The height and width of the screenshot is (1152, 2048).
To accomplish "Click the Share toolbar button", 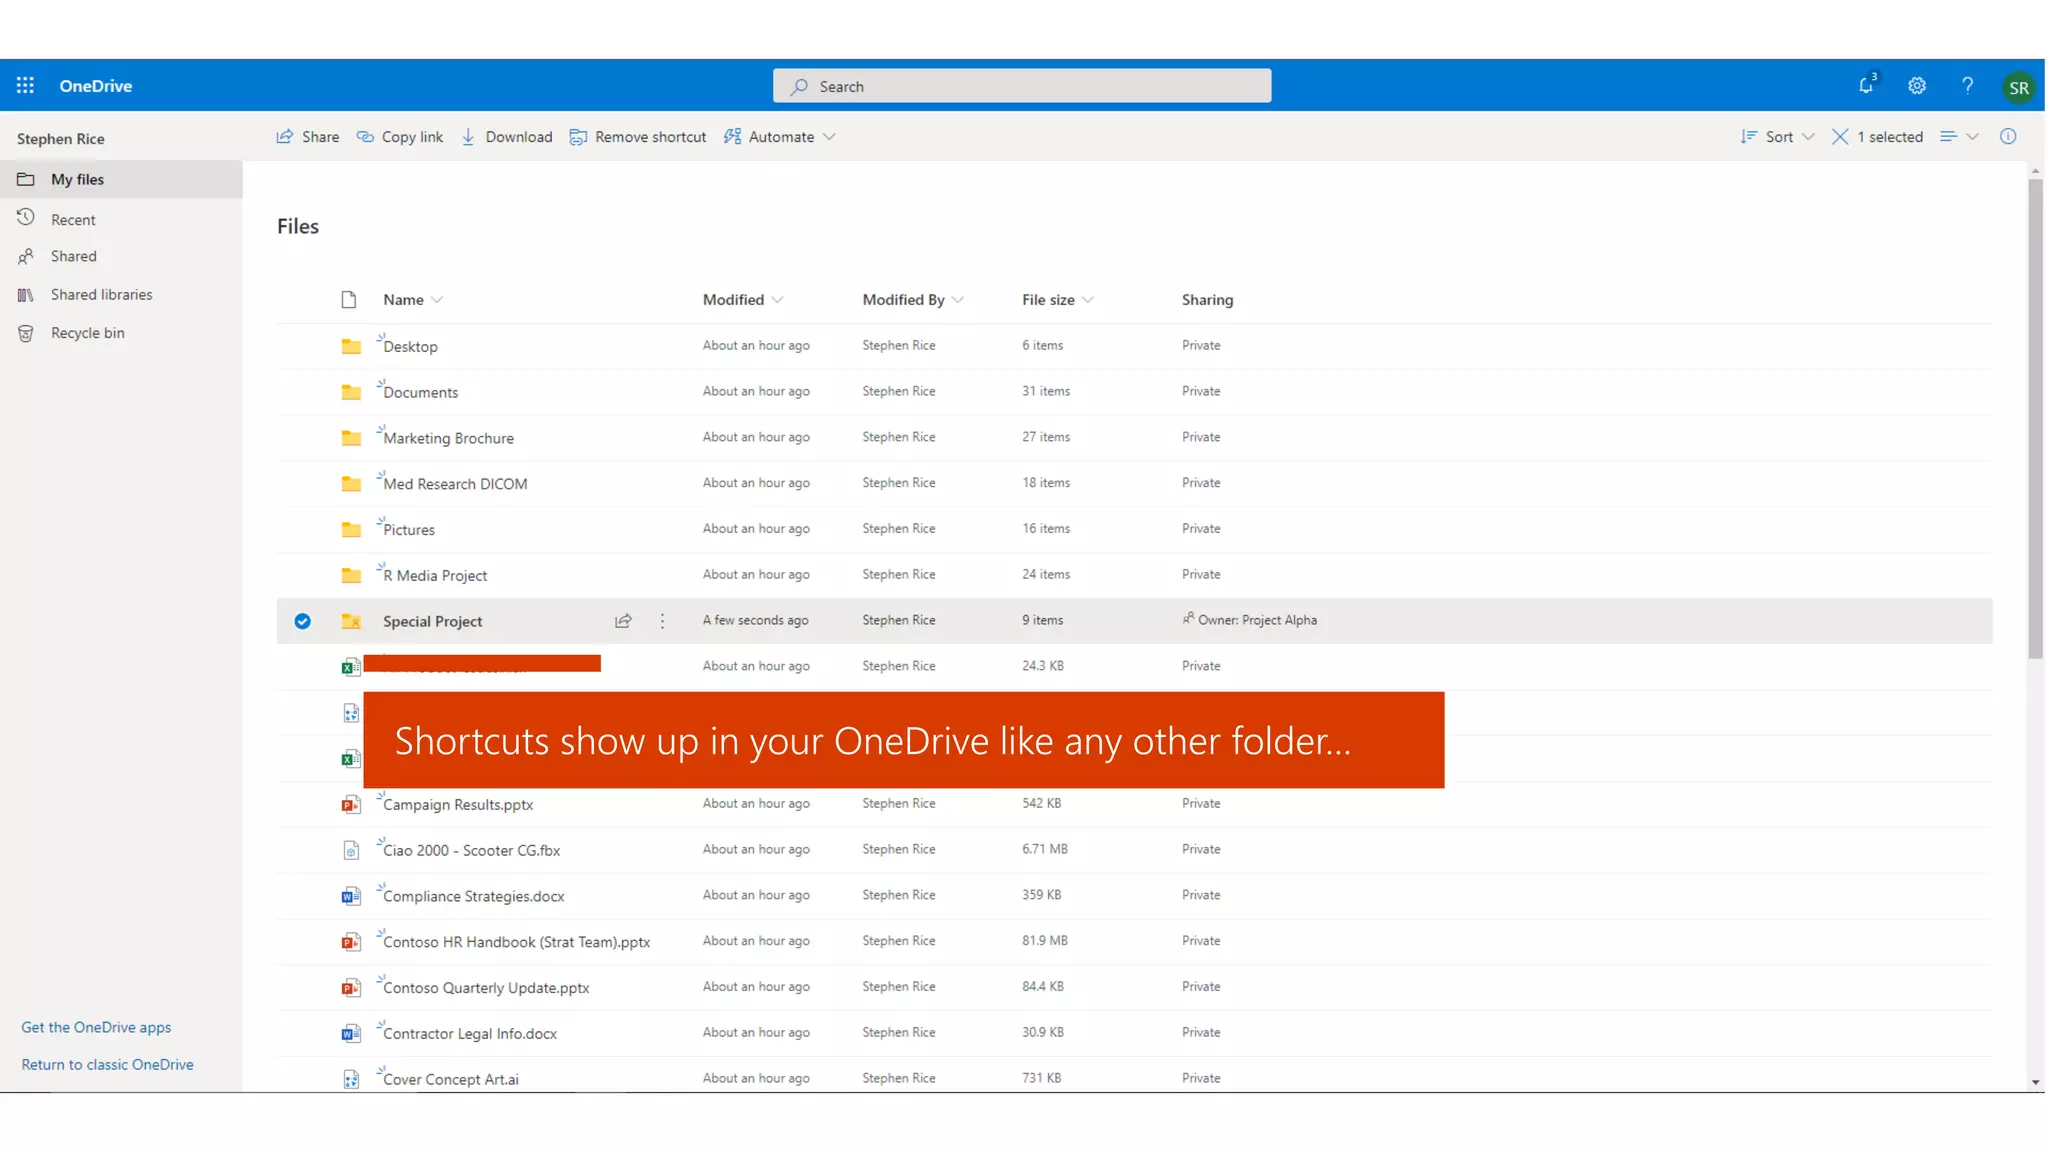I will (x=307, y=137).
